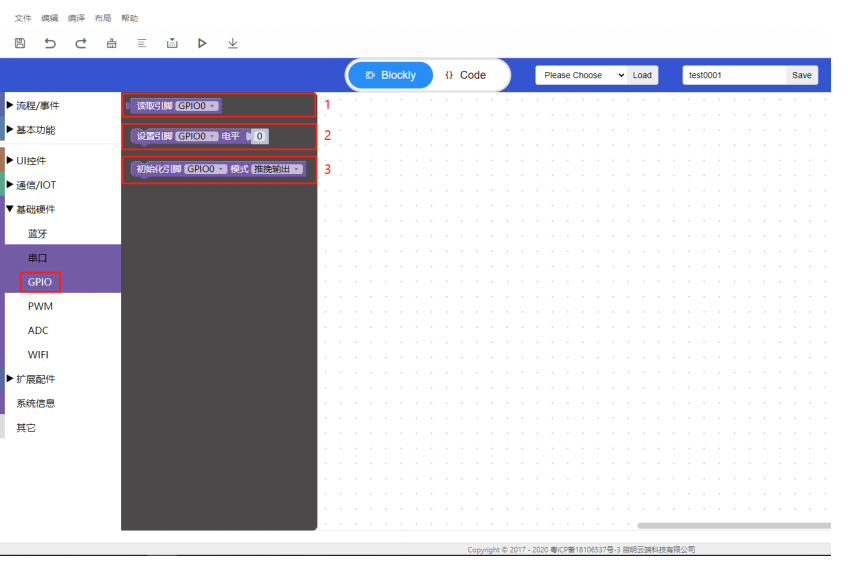Screen dimensions: 848x566
Task: Click the horizontal workspace scrollbar
Action: click(734, 525)
